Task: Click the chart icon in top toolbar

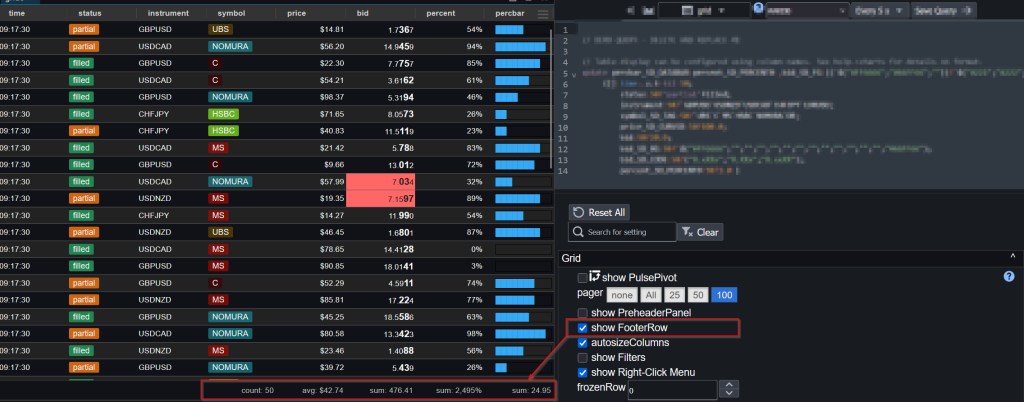Action: point(649,10)
